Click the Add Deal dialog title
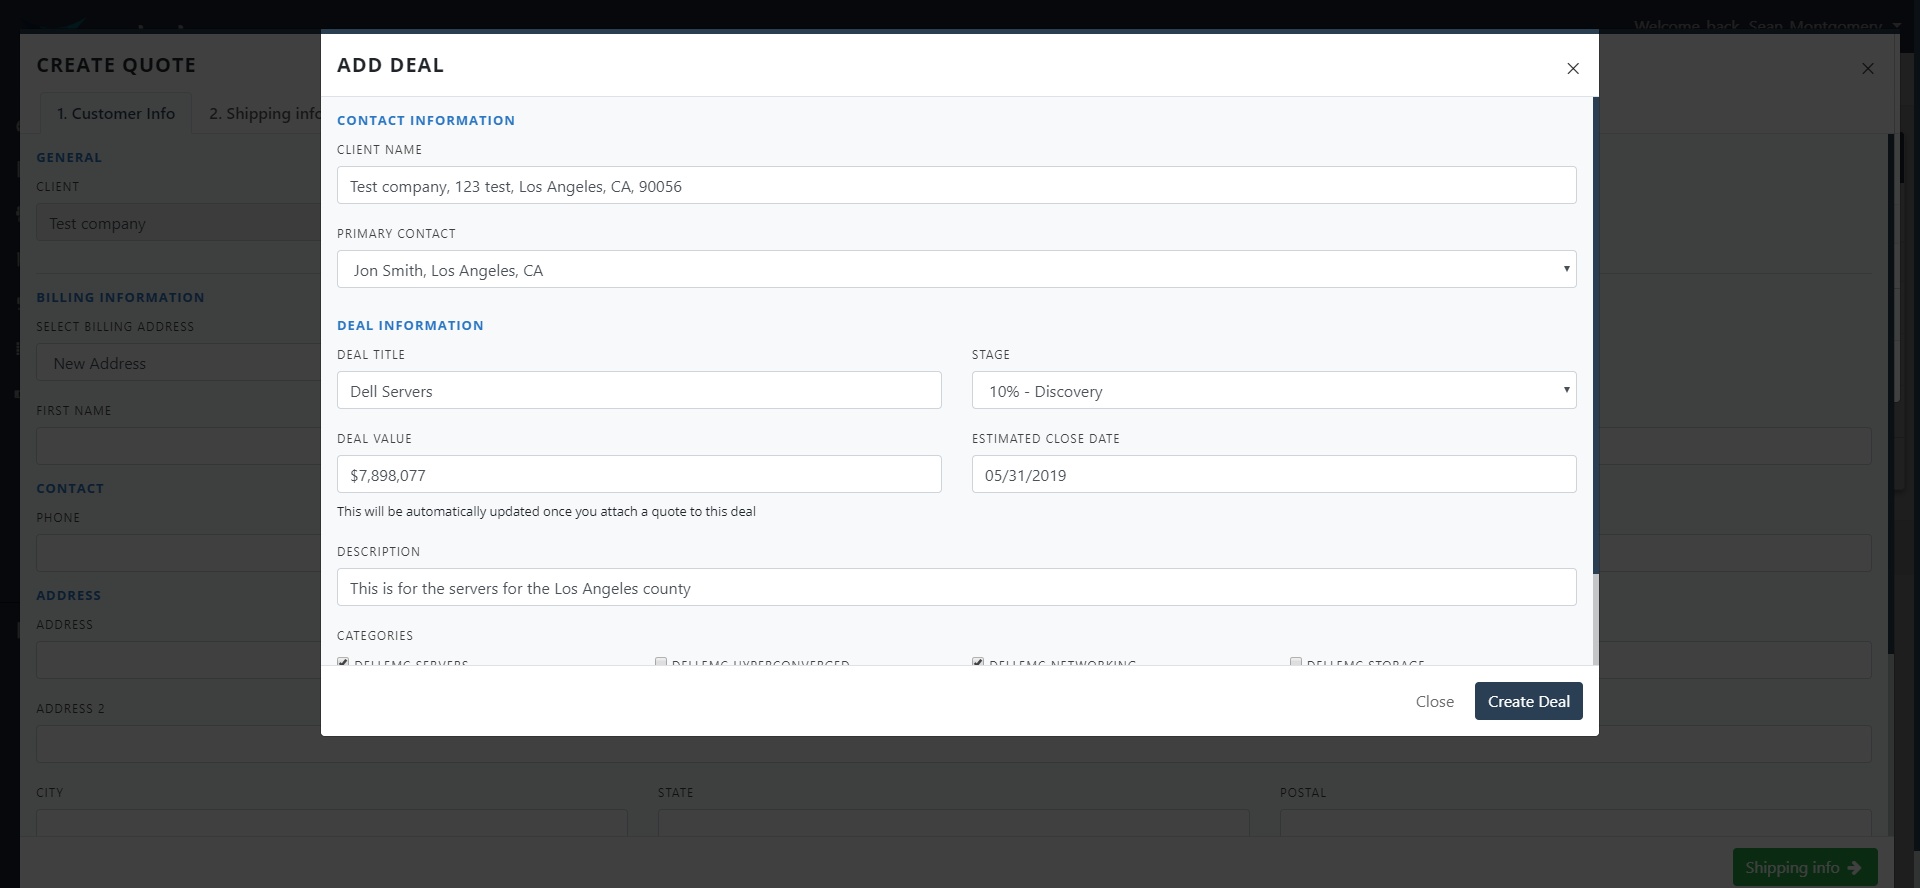This screenshot has height=888, width=1920. tap(390, 65)
